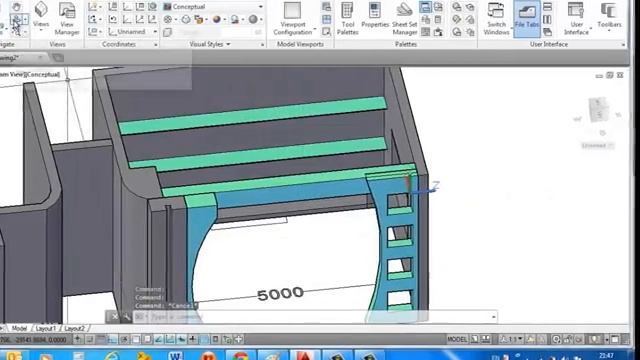Switch to the Model tab

click(x=19, y=328)
